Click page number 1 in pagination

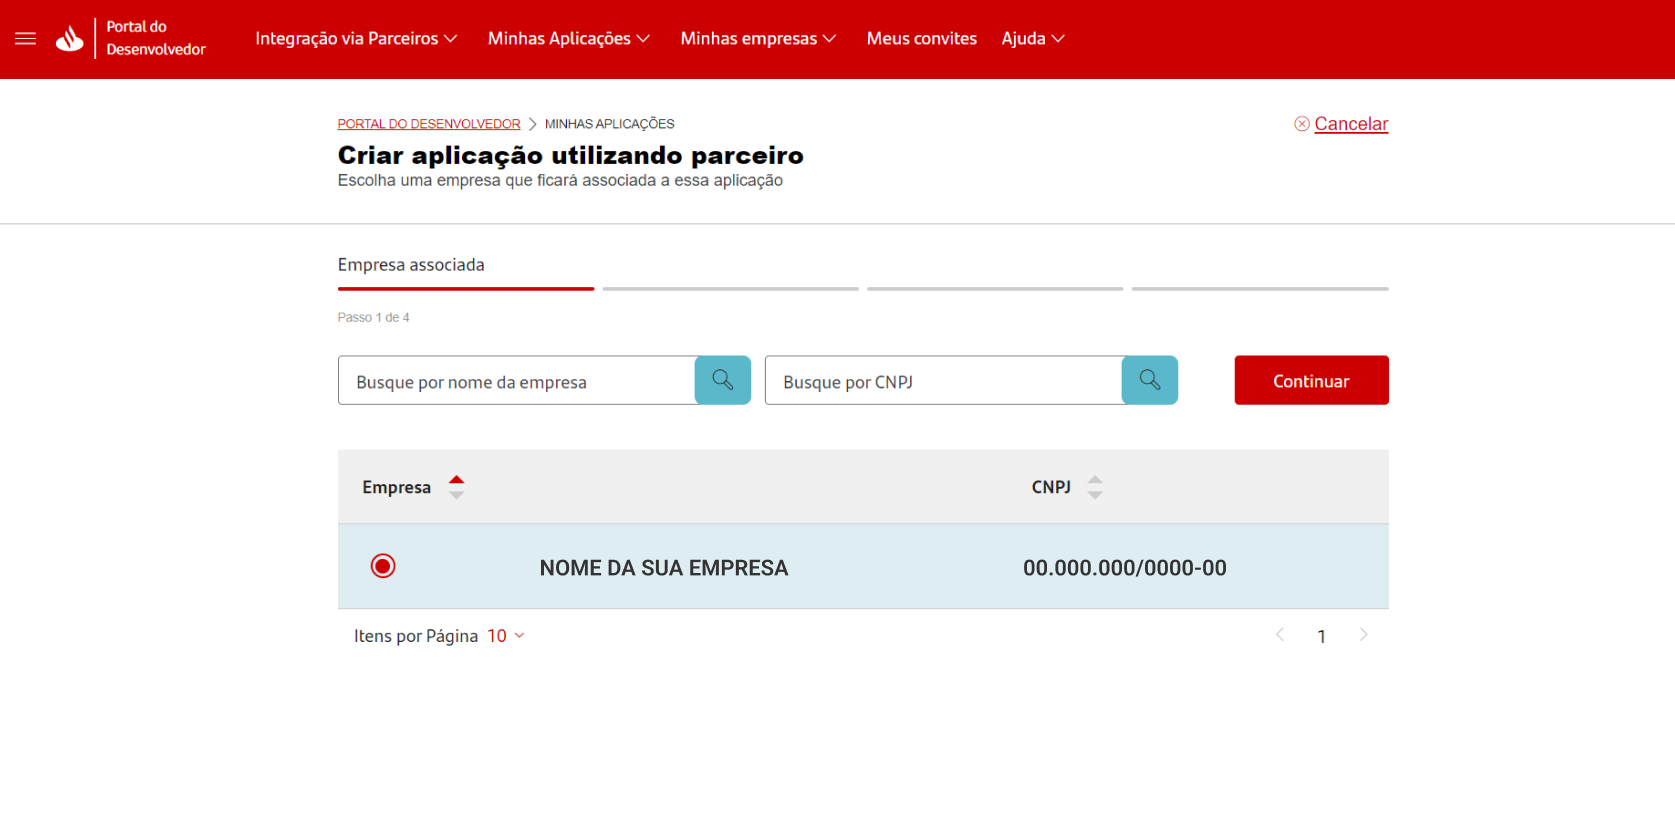pyautogui.click(x=1322, y=636)
